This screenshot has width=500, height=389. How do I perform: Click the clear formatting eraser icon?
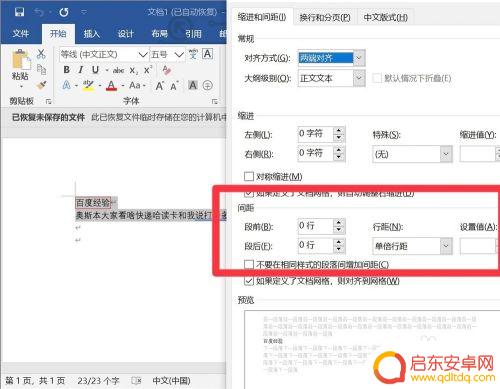167,70
